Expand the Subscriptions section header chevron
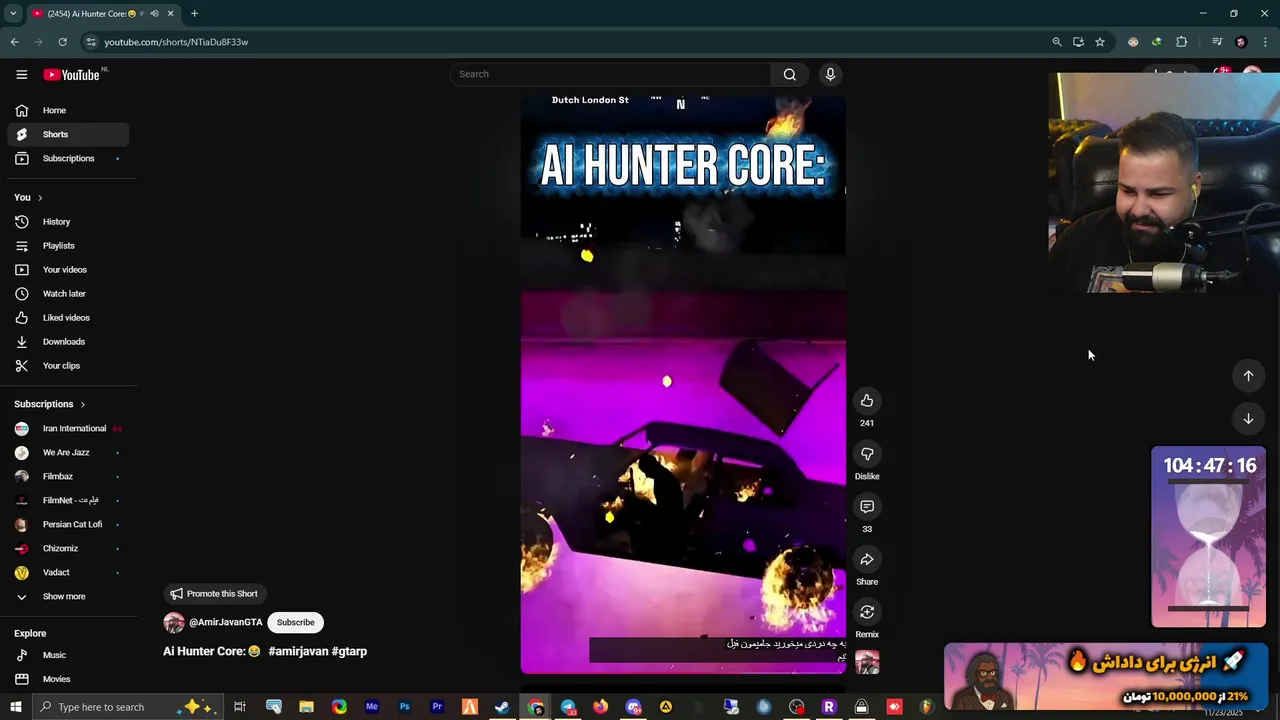This screenshot has height=720, width=1280. point(82,404)
